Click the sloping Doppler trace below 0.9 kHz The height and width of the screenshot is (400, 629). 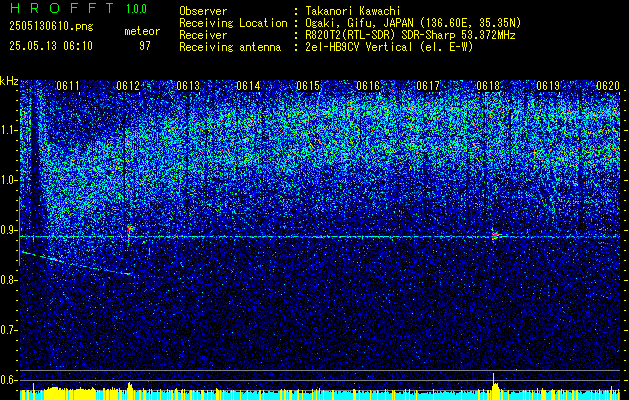76,263
